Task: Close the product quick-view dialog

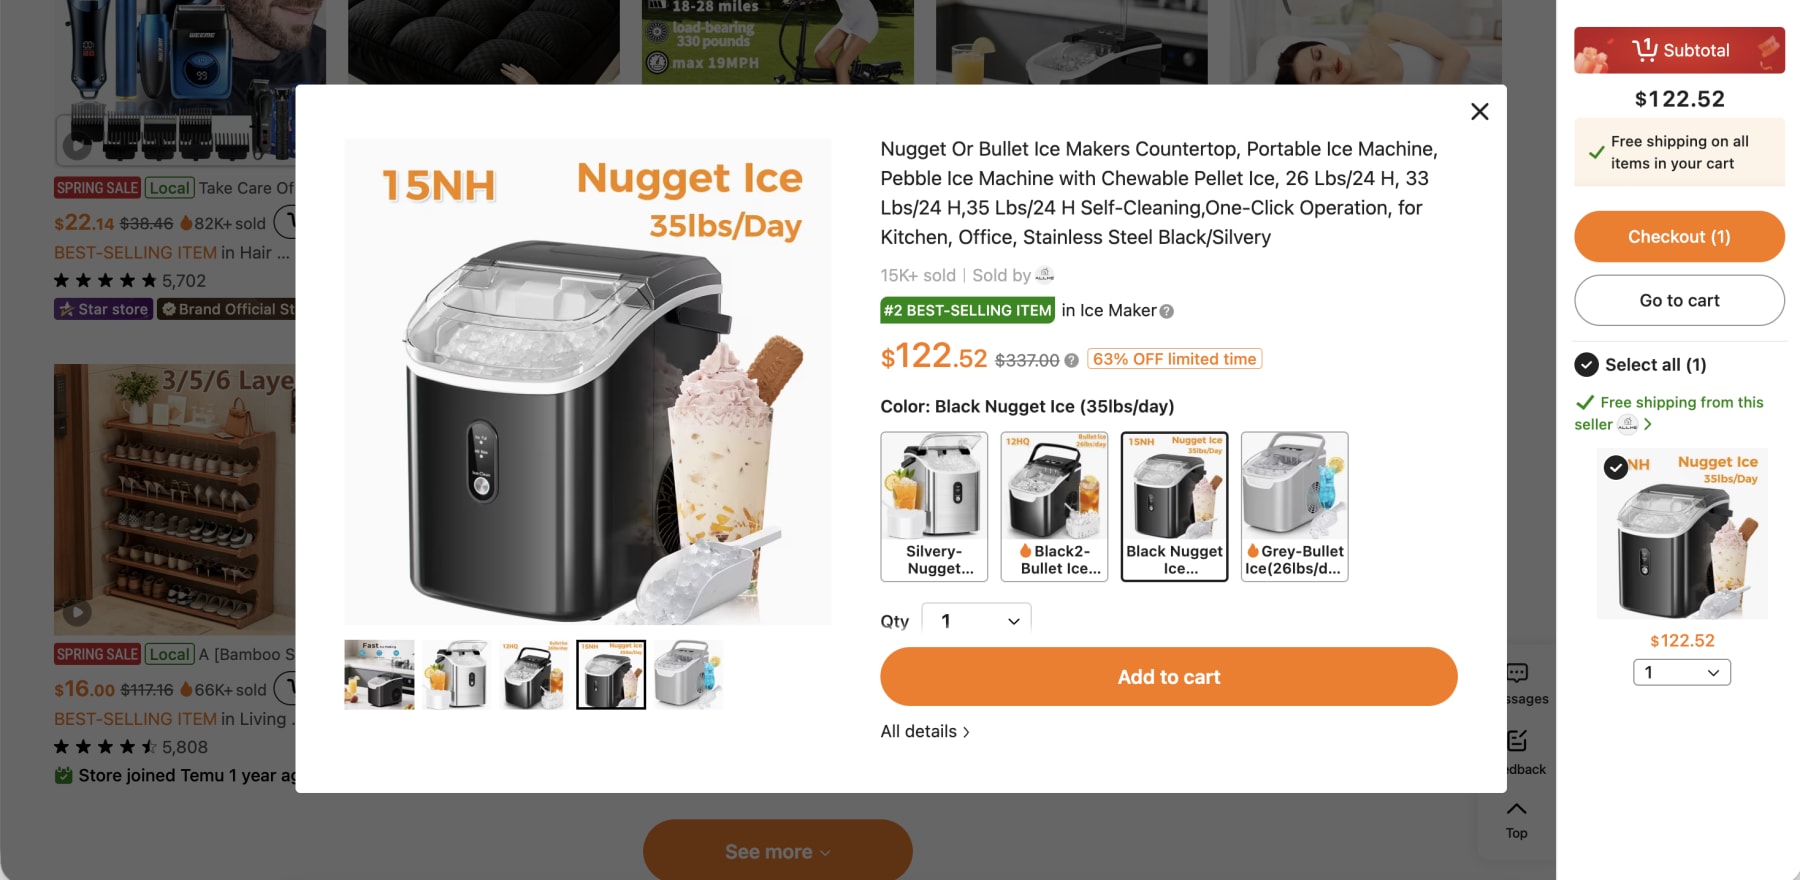Action: (x=1480, y=111)
